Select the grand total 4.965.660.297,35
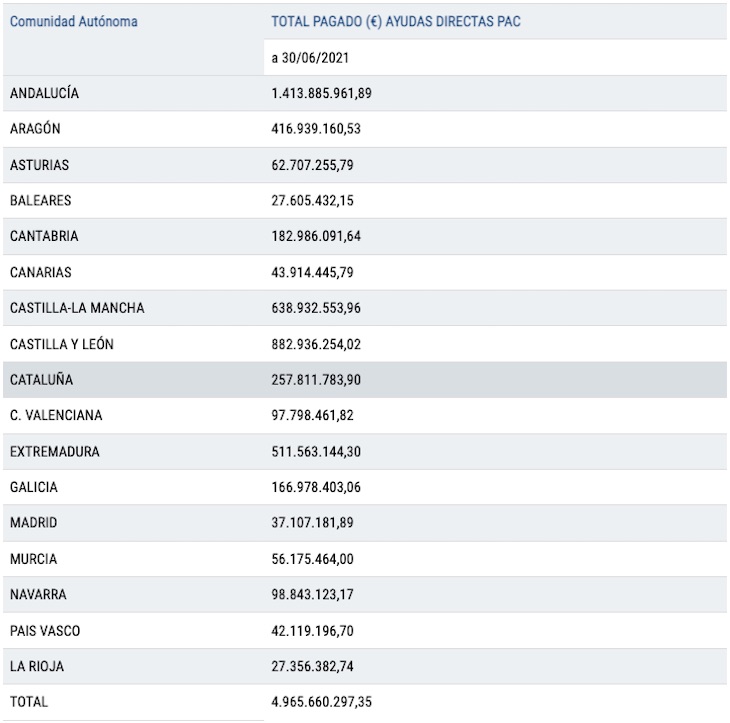 coord(322,702)
